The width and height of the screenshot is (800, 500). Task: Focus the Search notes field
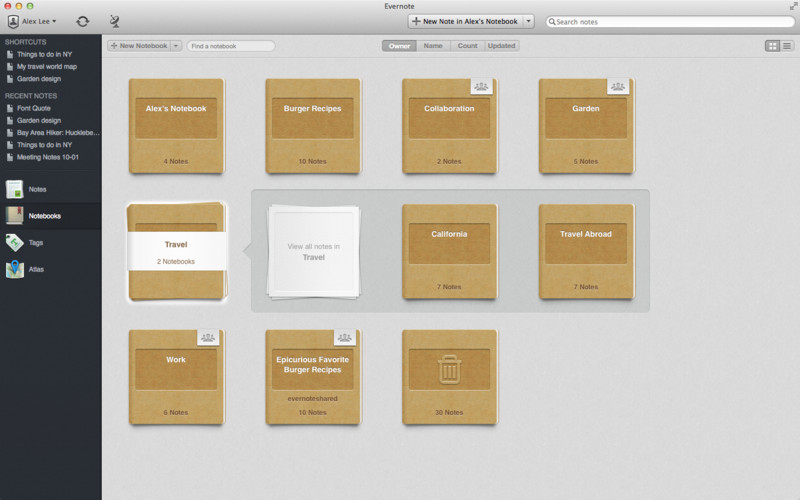coord(670,21)
